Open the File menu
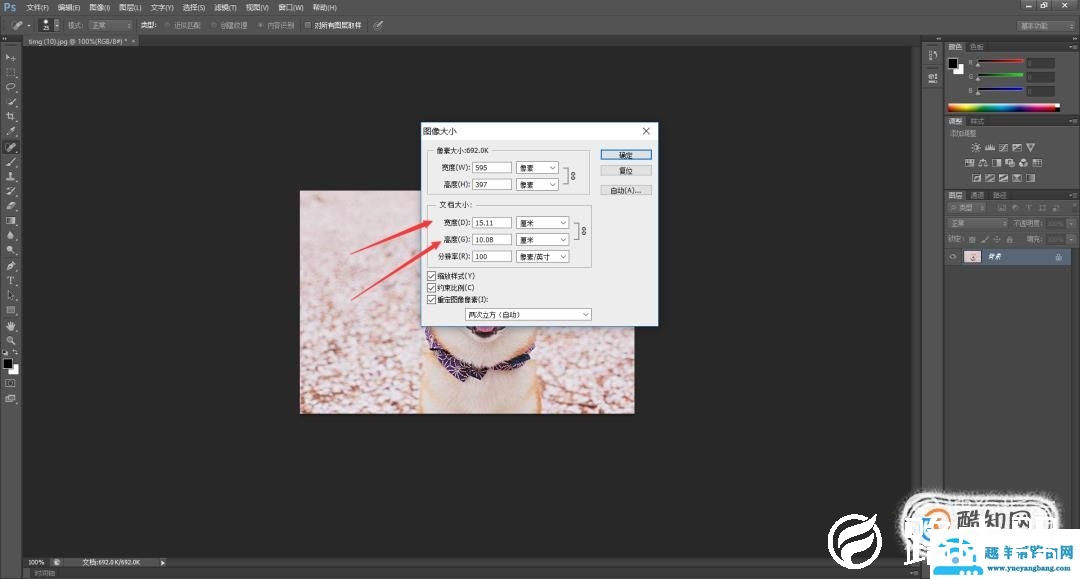The width and height of the screenshot is (1080, 579). coord(37,8)
